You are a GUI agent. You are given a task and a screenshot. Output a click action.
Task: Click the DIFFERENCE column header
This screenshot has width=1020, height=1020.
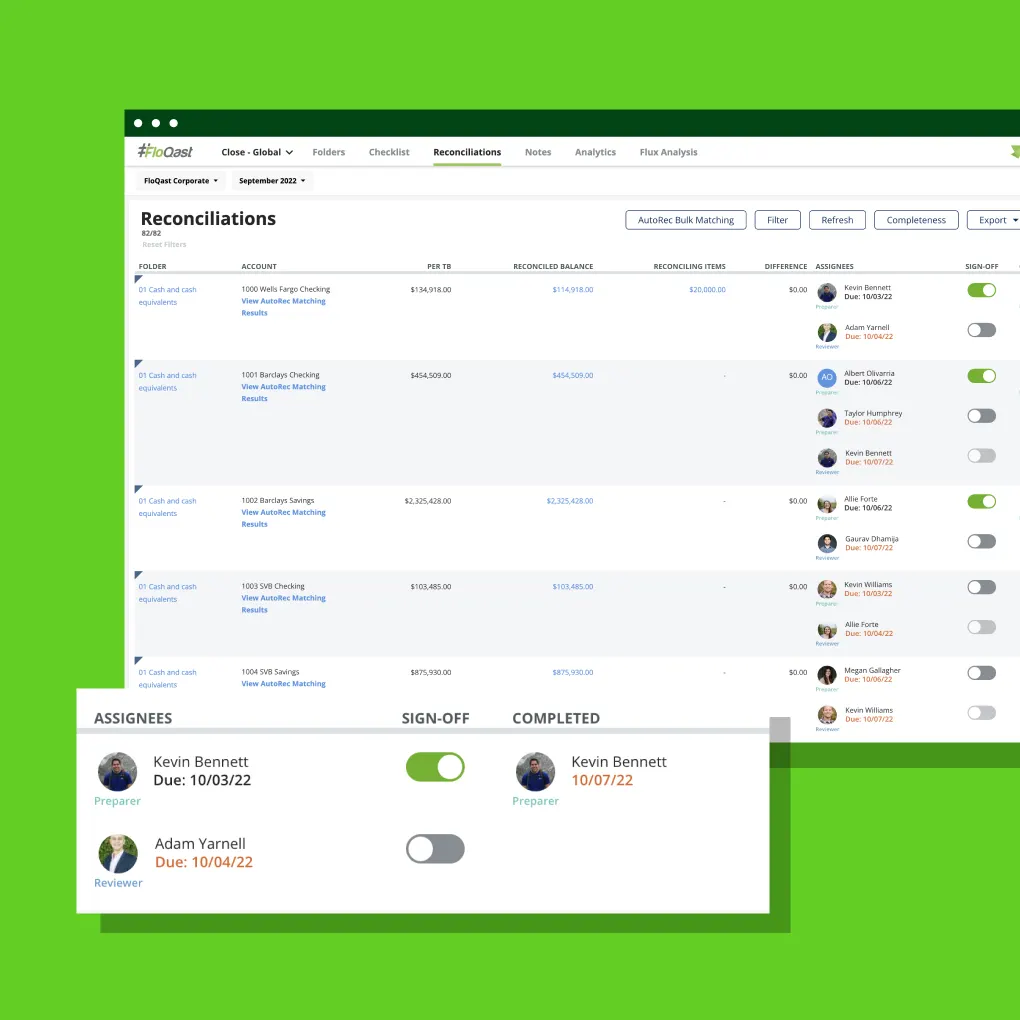pyautogui.click(x=786, y=266)
